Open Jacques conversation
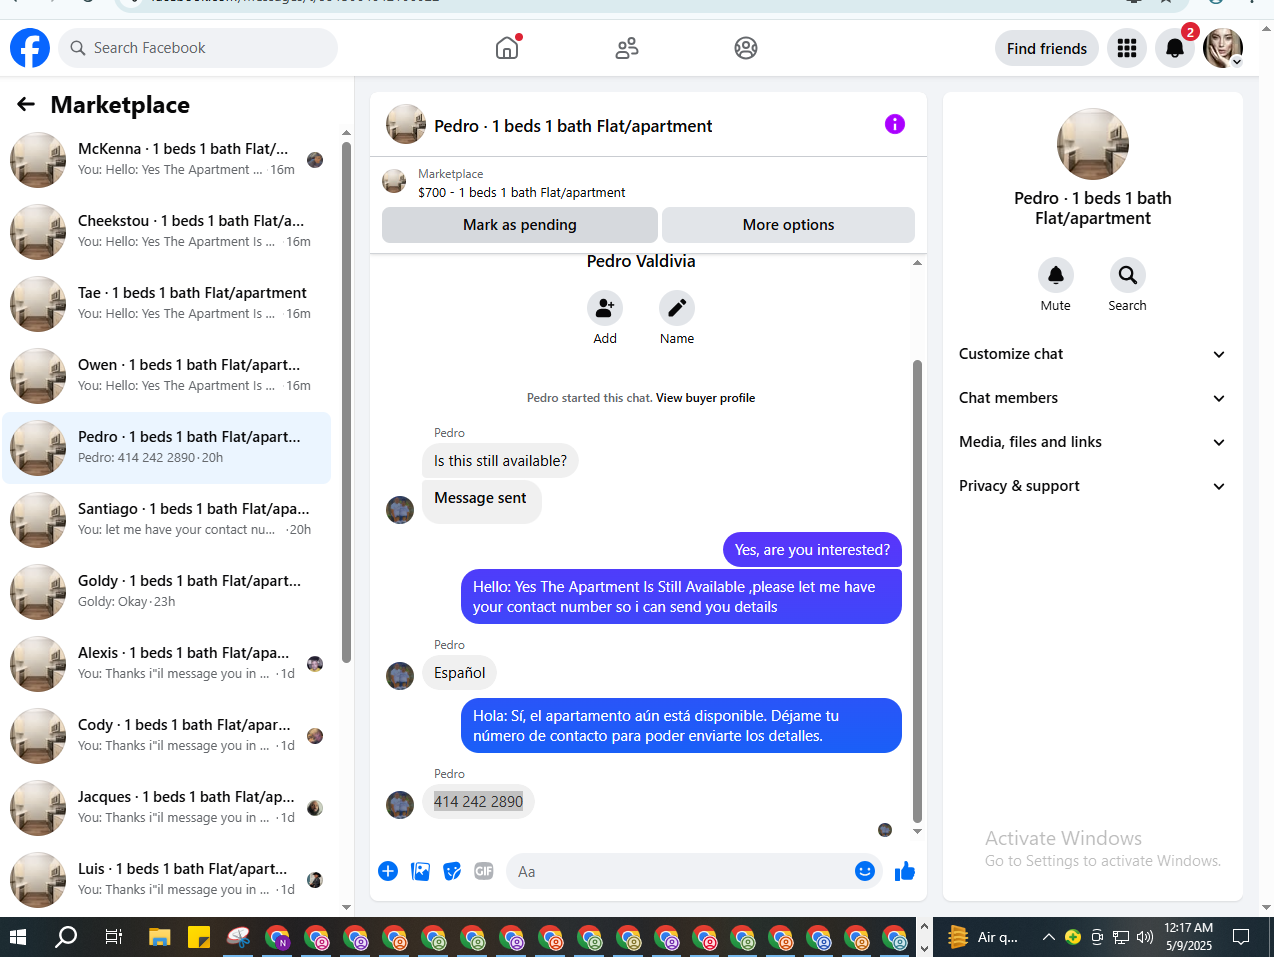 pyautogui.click(x=167, y=808)
